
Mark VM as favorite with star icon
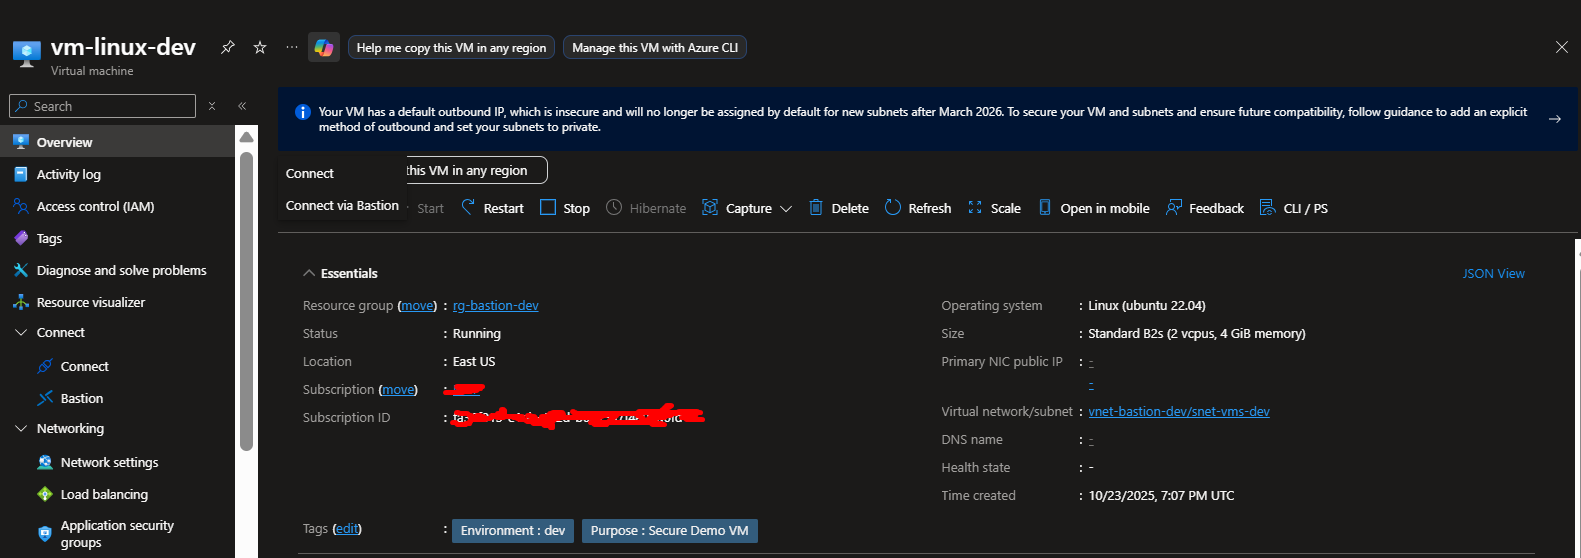260,47
